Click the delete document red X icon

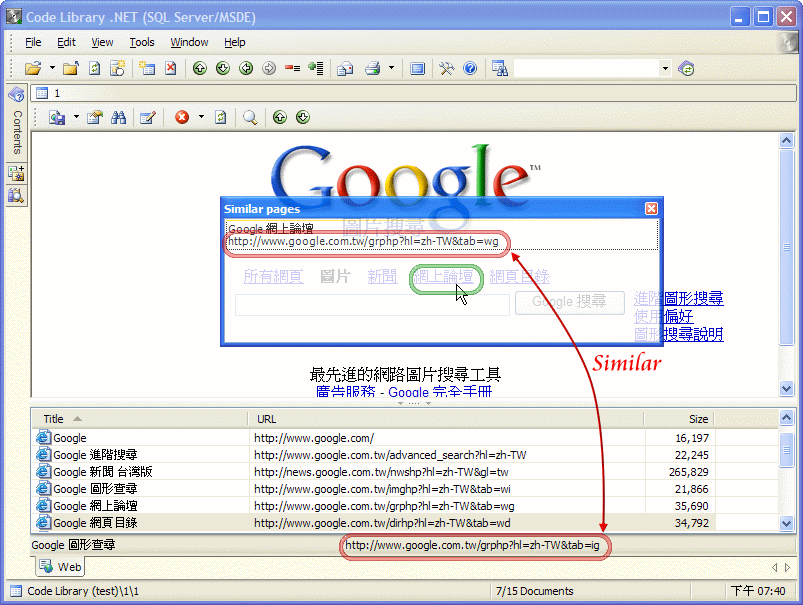click(171, 68)
